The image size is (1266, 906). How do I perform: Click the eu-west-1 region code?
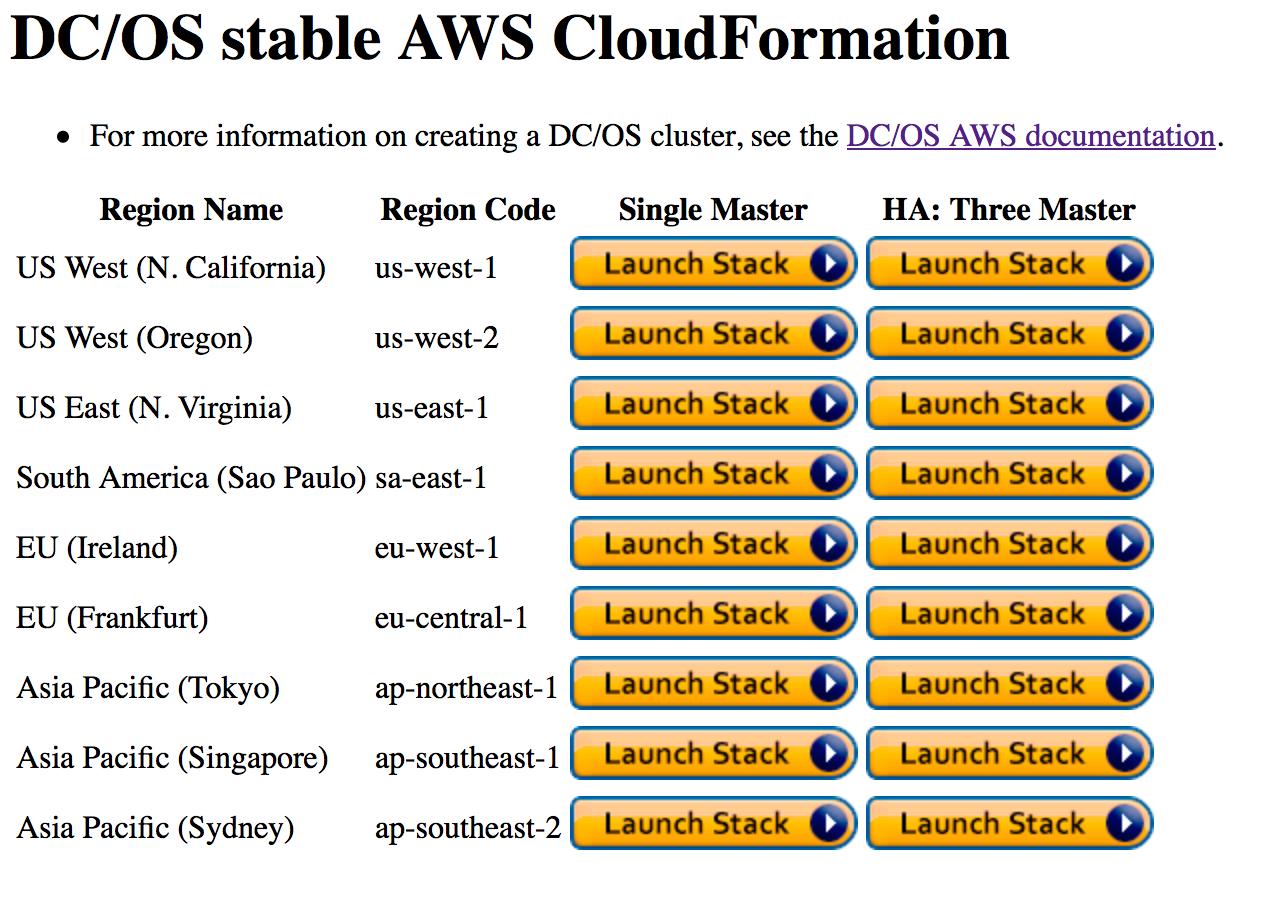[x=437, y=548]
